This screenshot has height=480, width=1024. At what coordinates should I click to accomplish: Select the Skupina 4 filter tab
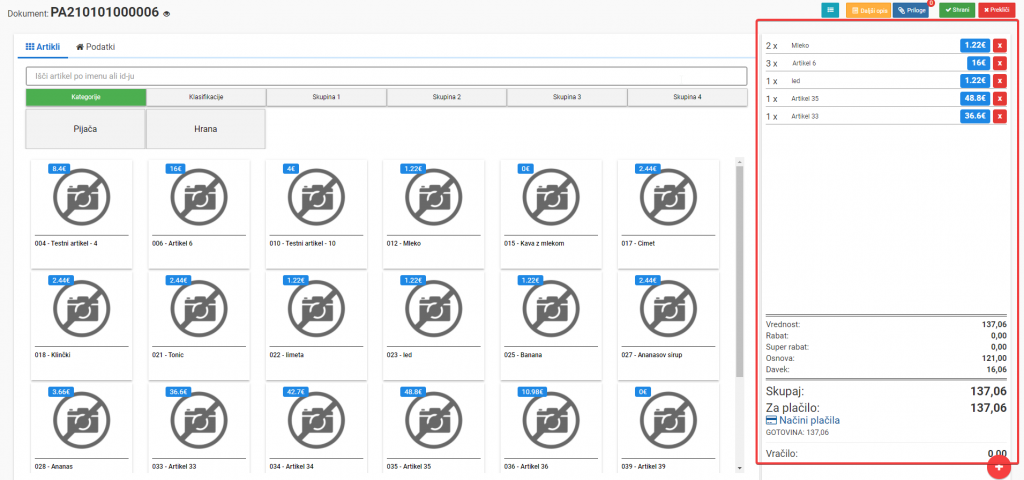(687, 97)
